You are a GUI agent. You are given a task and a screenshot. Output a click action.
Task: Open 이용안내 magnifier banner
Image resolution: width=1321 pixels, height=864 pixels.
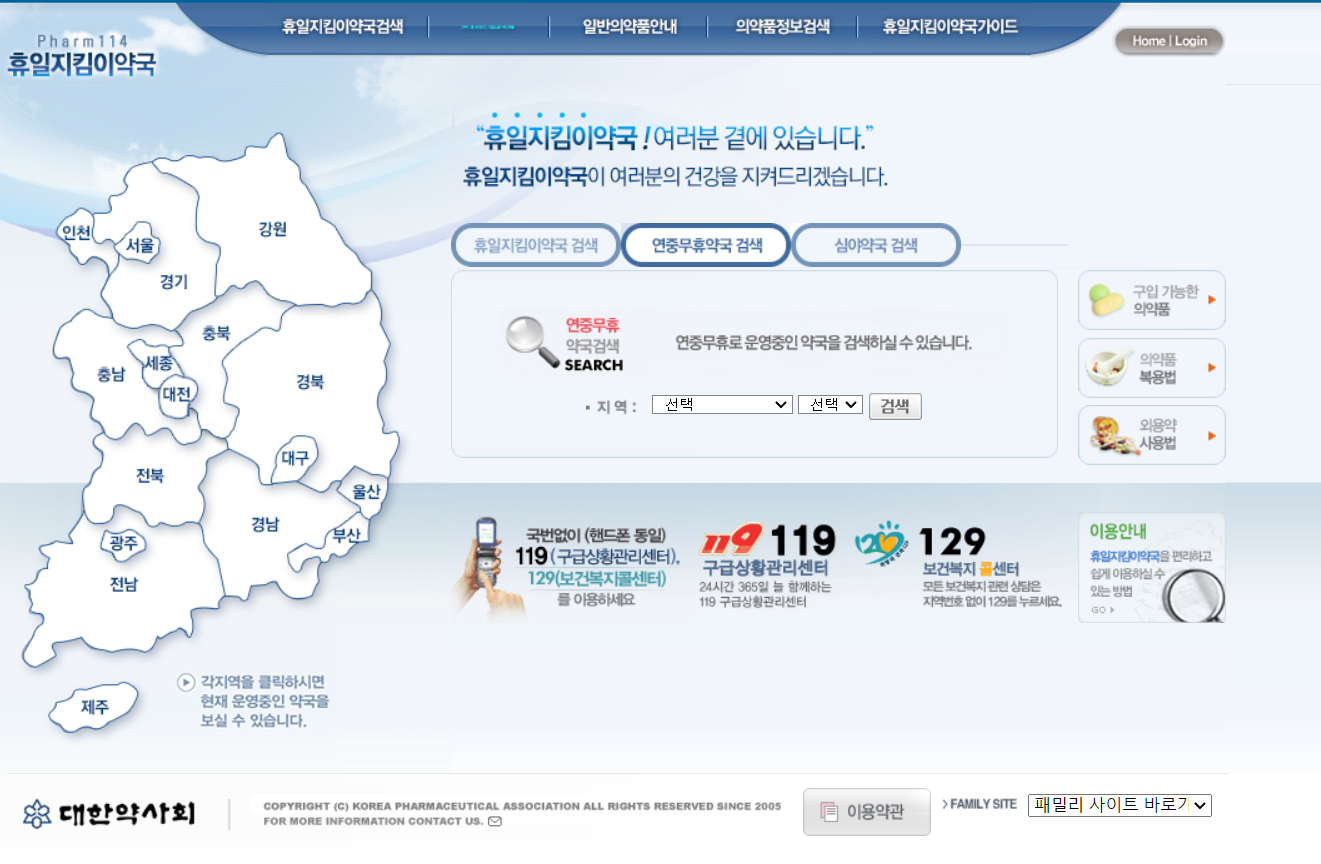point(1151,568)
